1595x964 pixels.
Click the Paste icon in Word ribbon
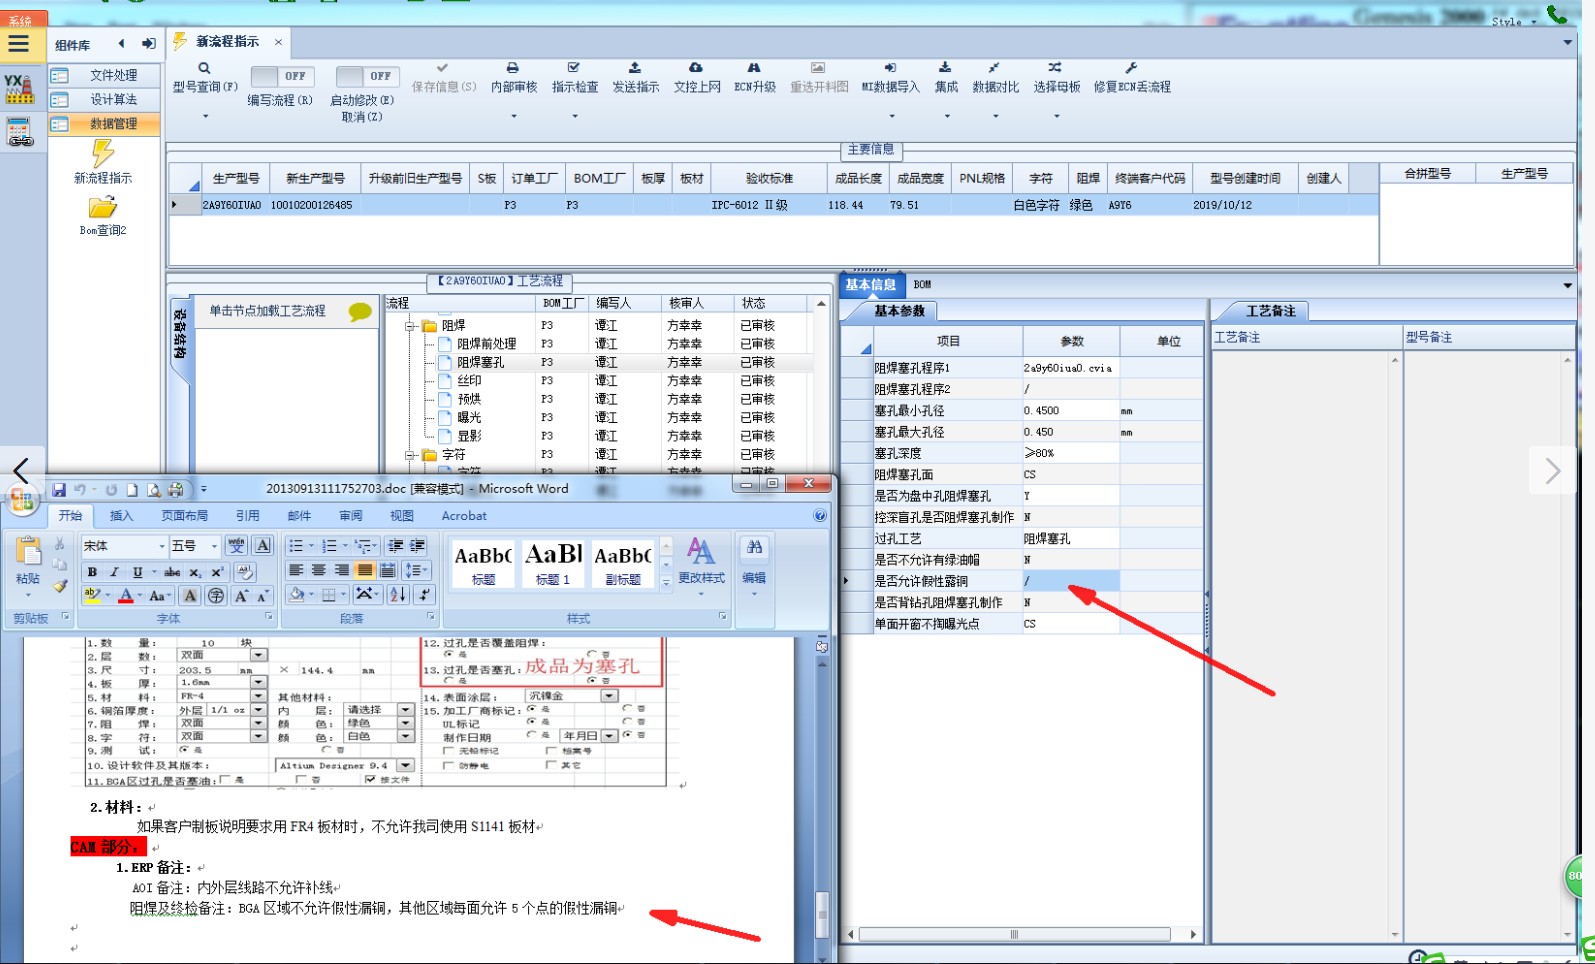click(28, 553)
